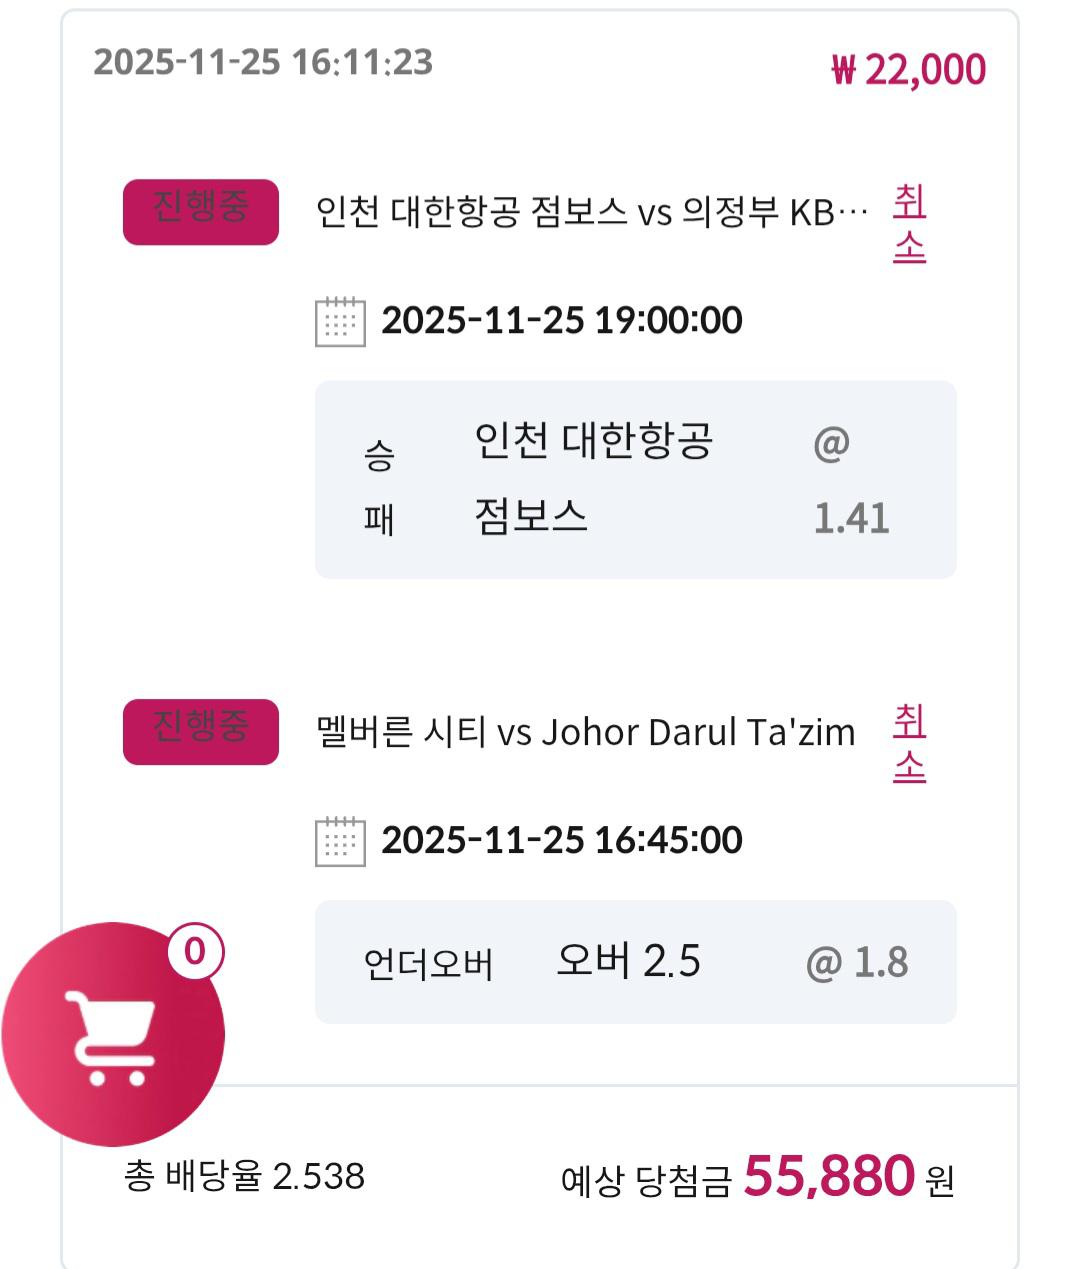Click the 2025-11-25 19:00:00 match date

coord(562,321)
